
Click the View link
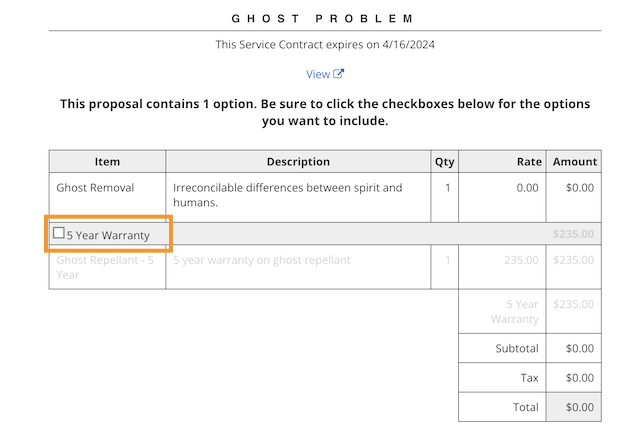click(318, 74)
